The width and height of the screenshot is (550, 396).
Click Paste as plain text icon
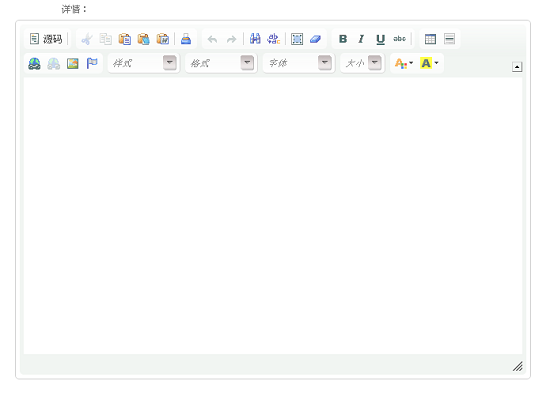point(143,39)
